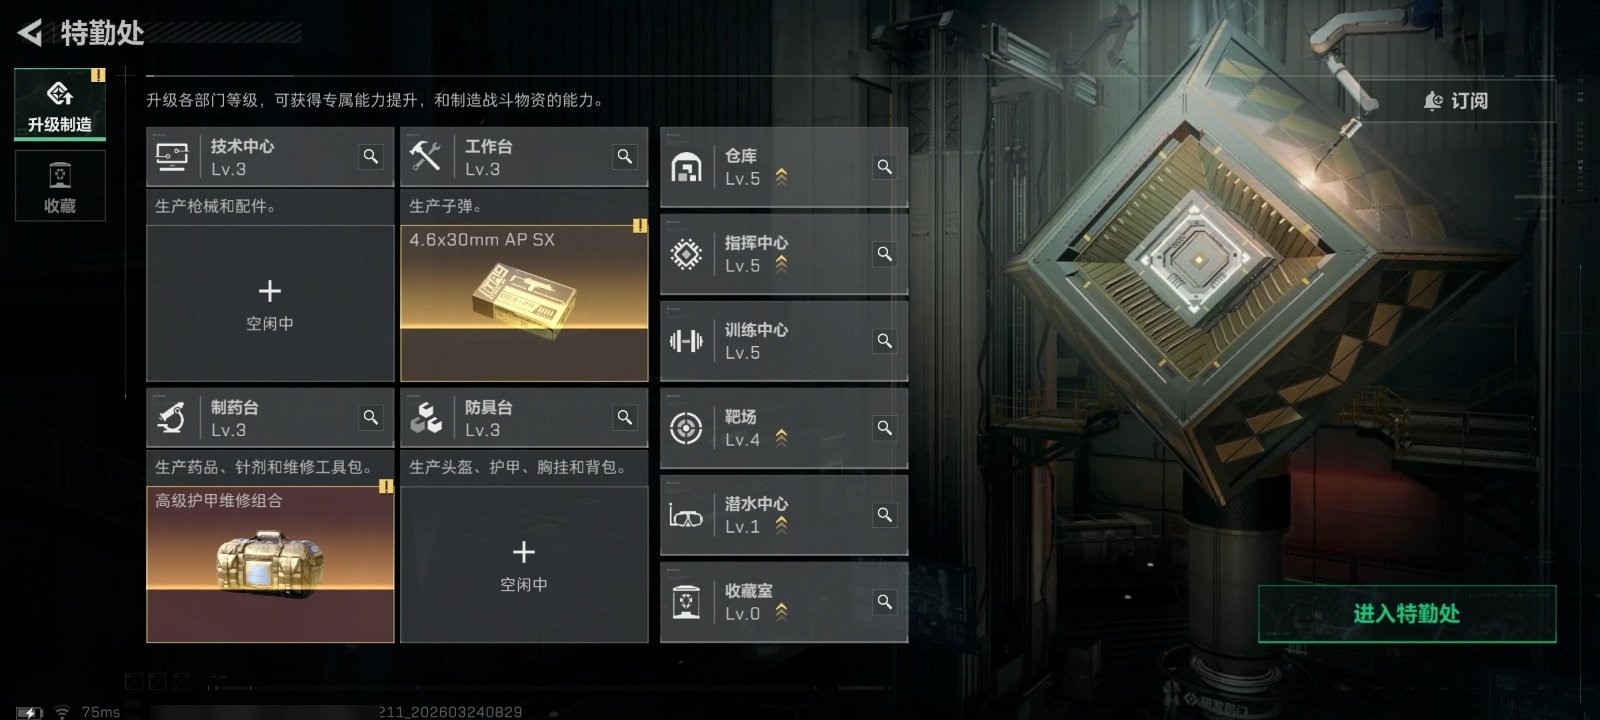Open magnifier details for 潜水中心
This screenshot has height=720, width=1600.
coord(885,515)
